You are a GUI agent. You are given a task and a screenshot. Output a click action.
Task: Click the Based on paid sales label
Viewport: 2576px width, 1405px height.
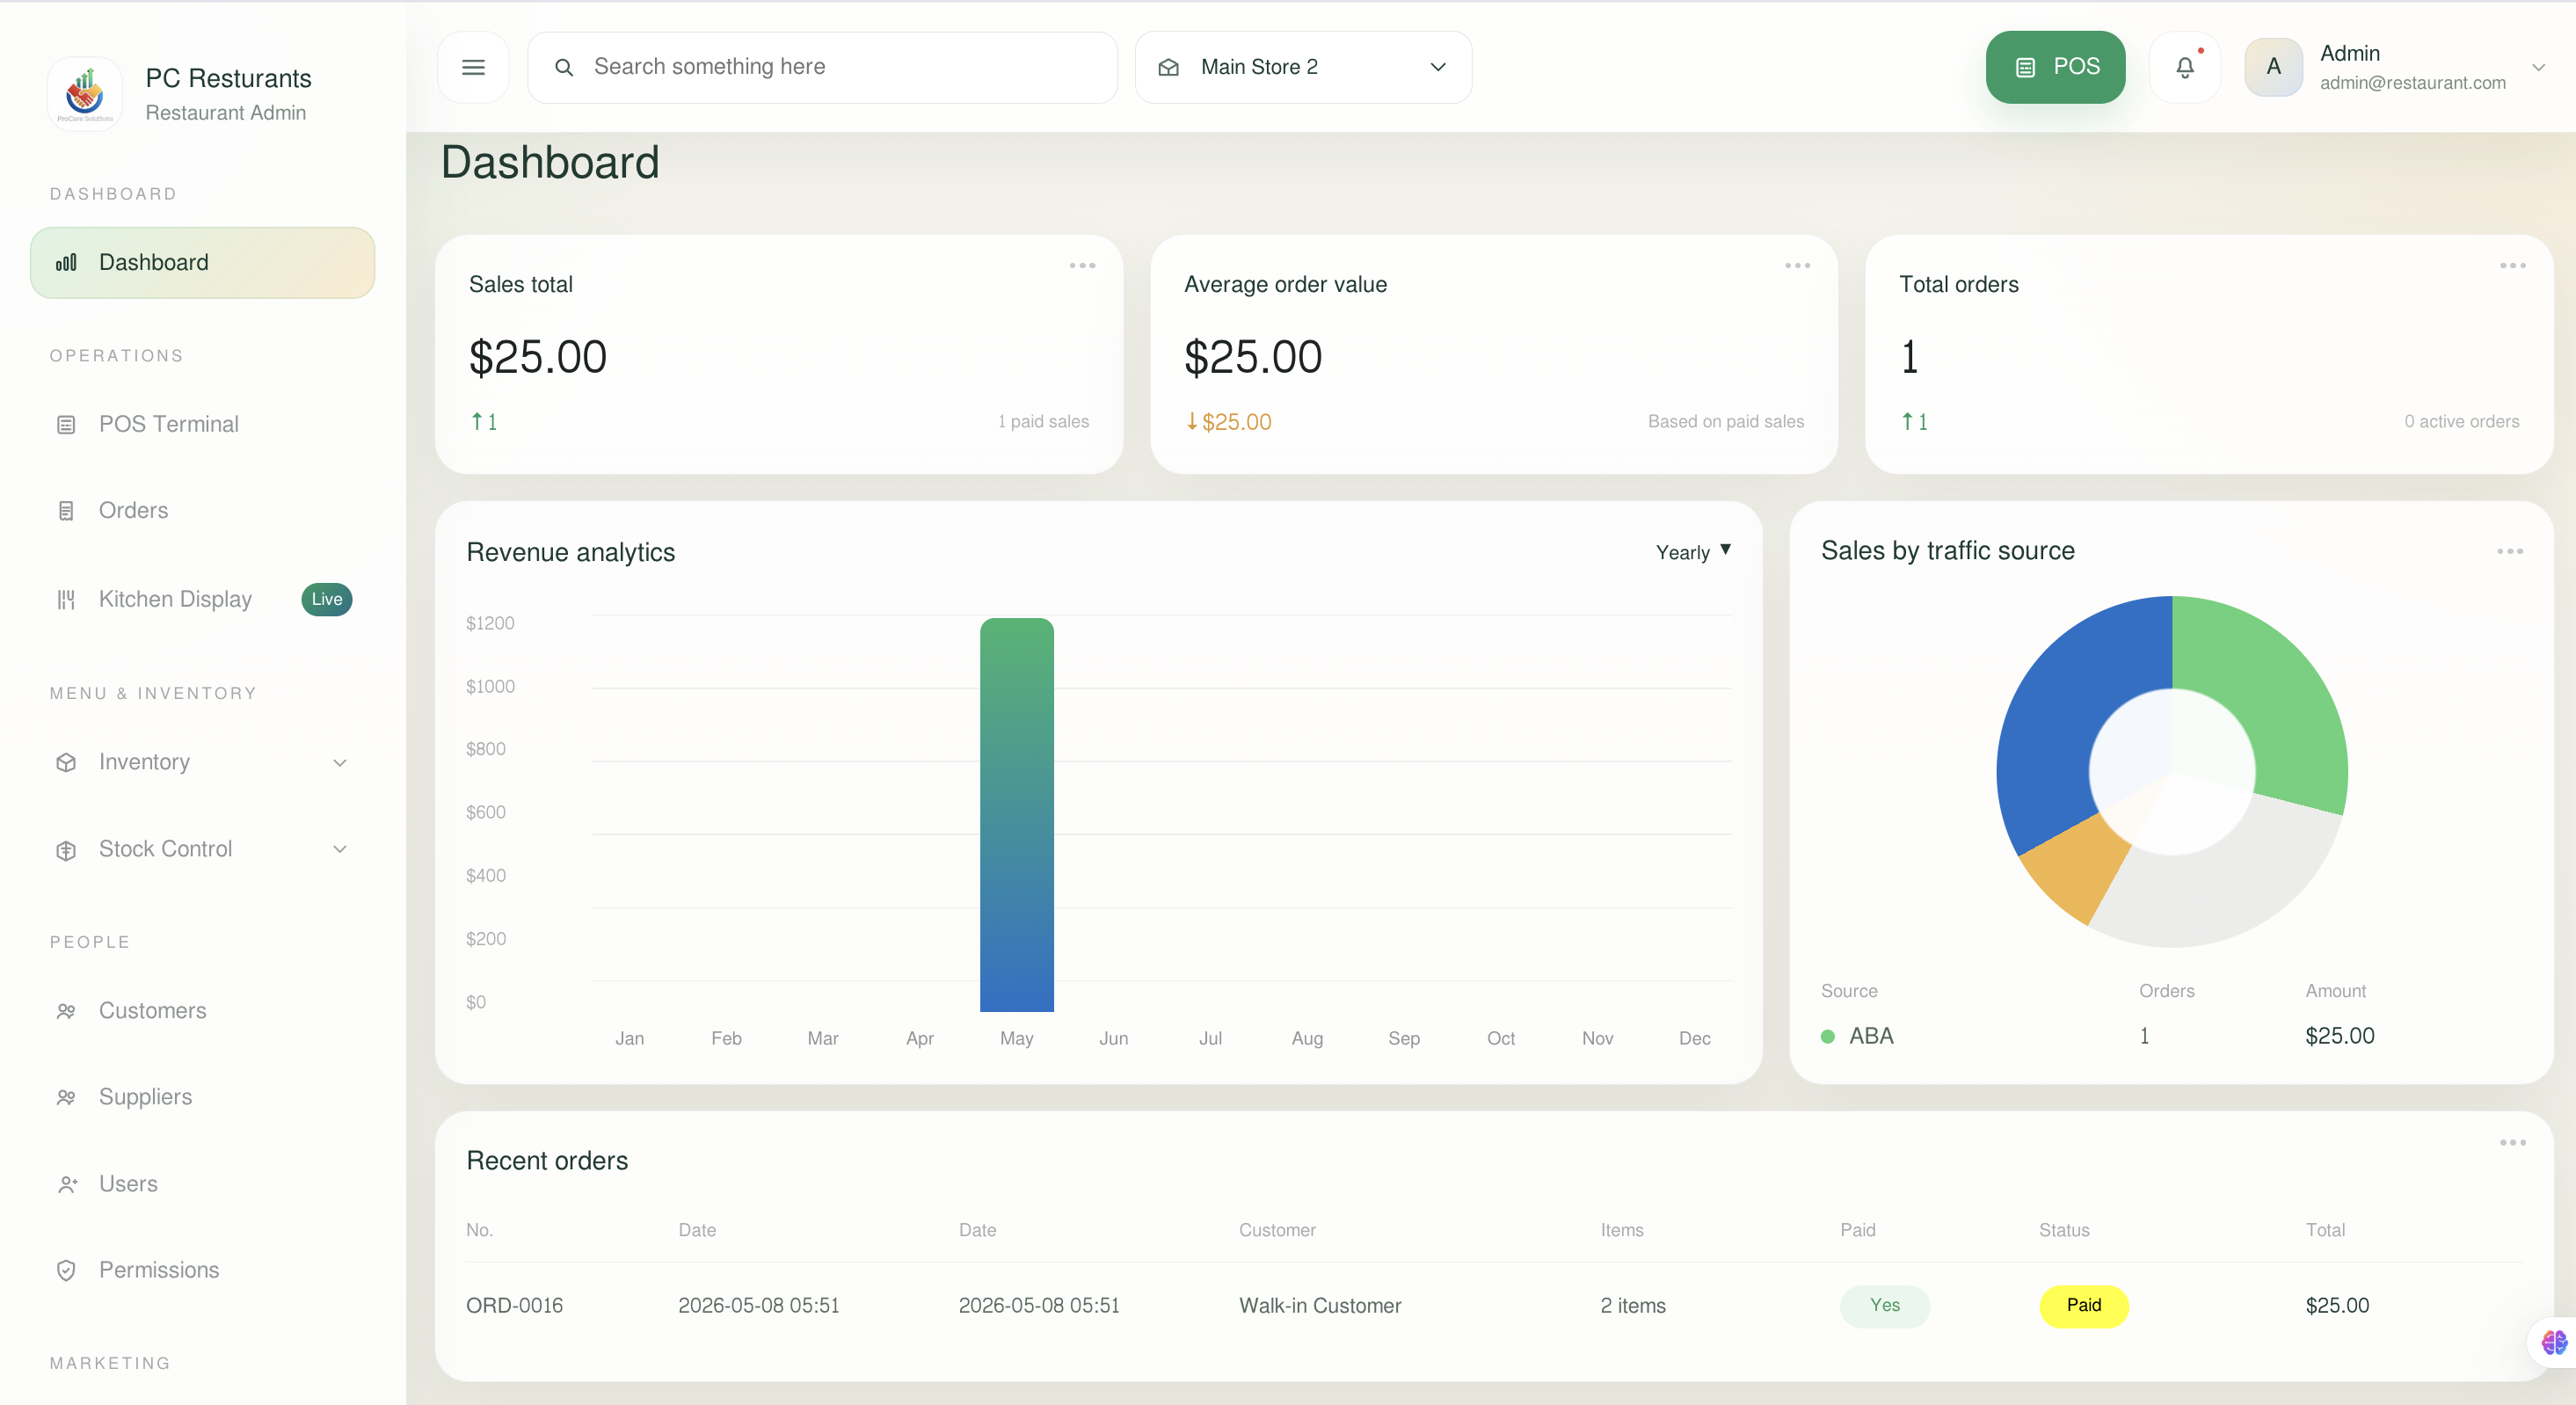(1726, 422)
